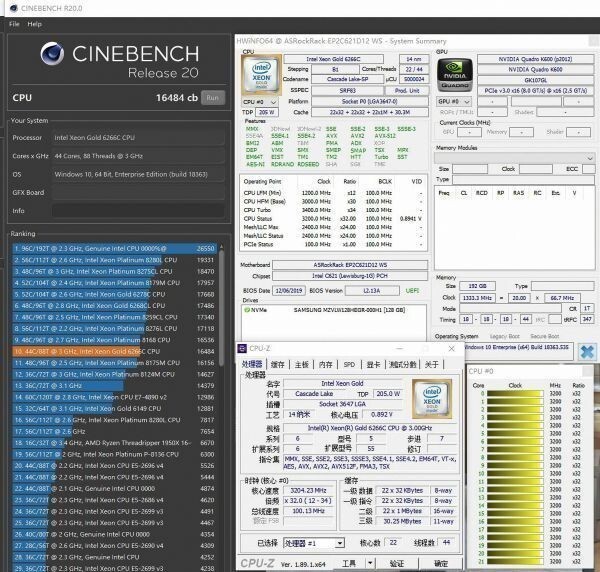
Task: Select highlighted ranking row Xeon Gold 6266C
Action: (115, 351)
